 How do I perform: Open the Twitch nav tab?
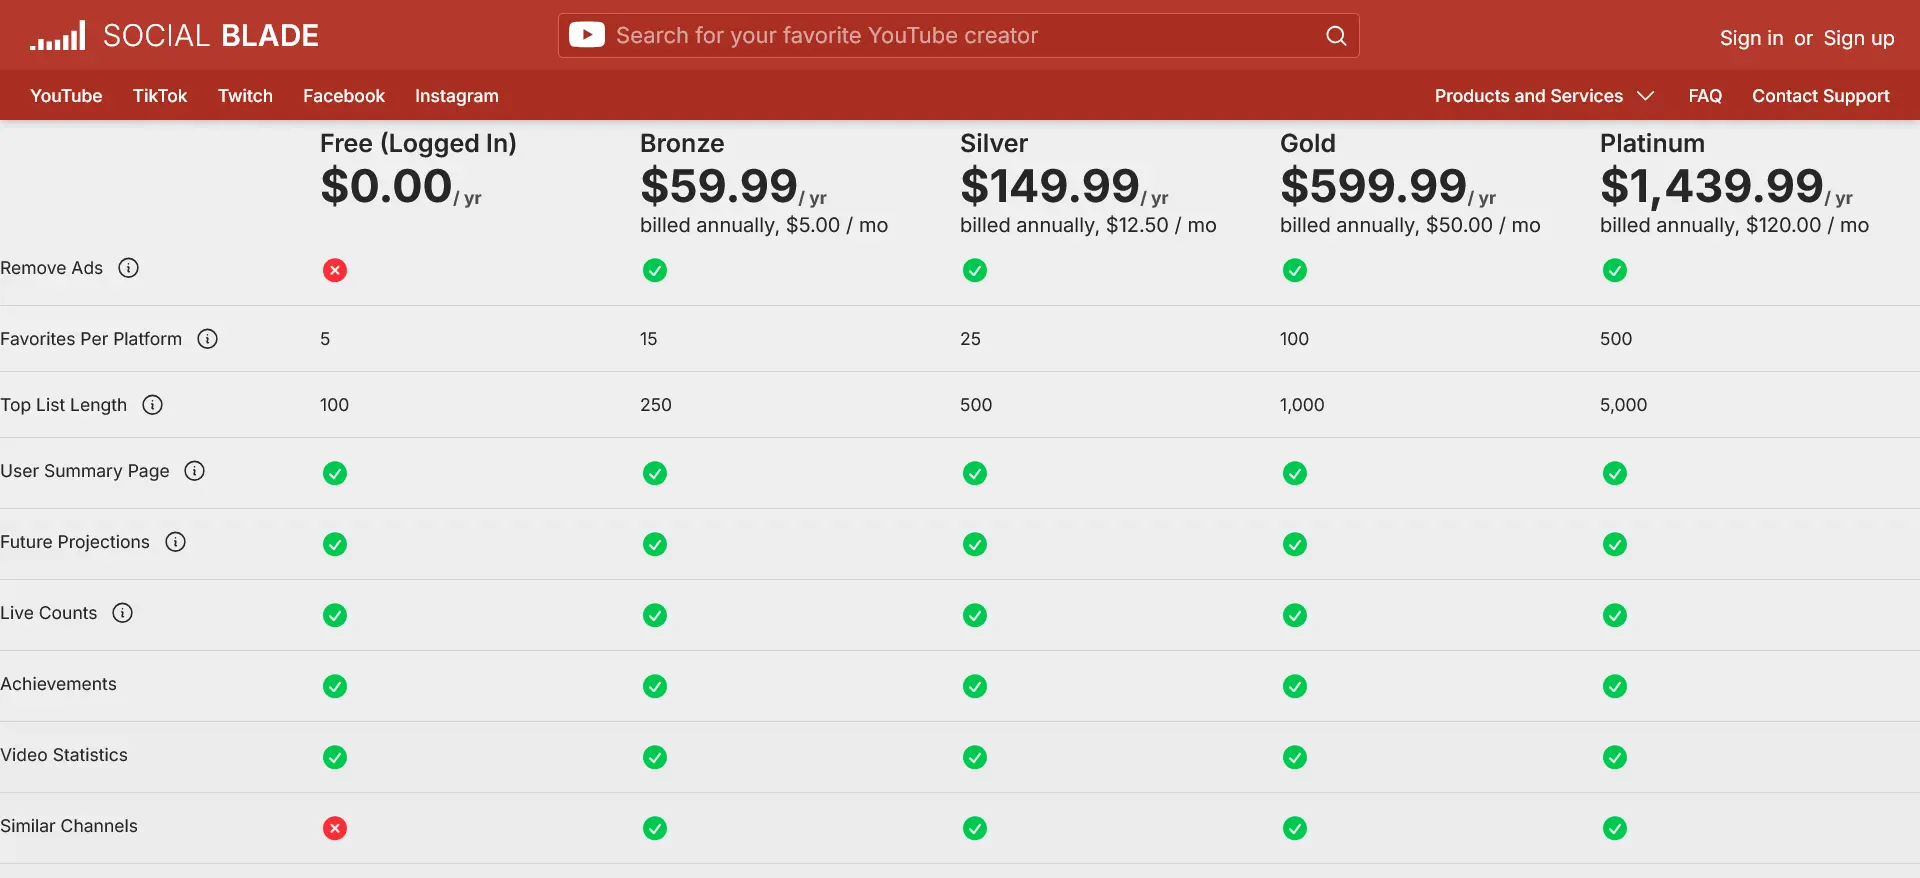(245, 96)
